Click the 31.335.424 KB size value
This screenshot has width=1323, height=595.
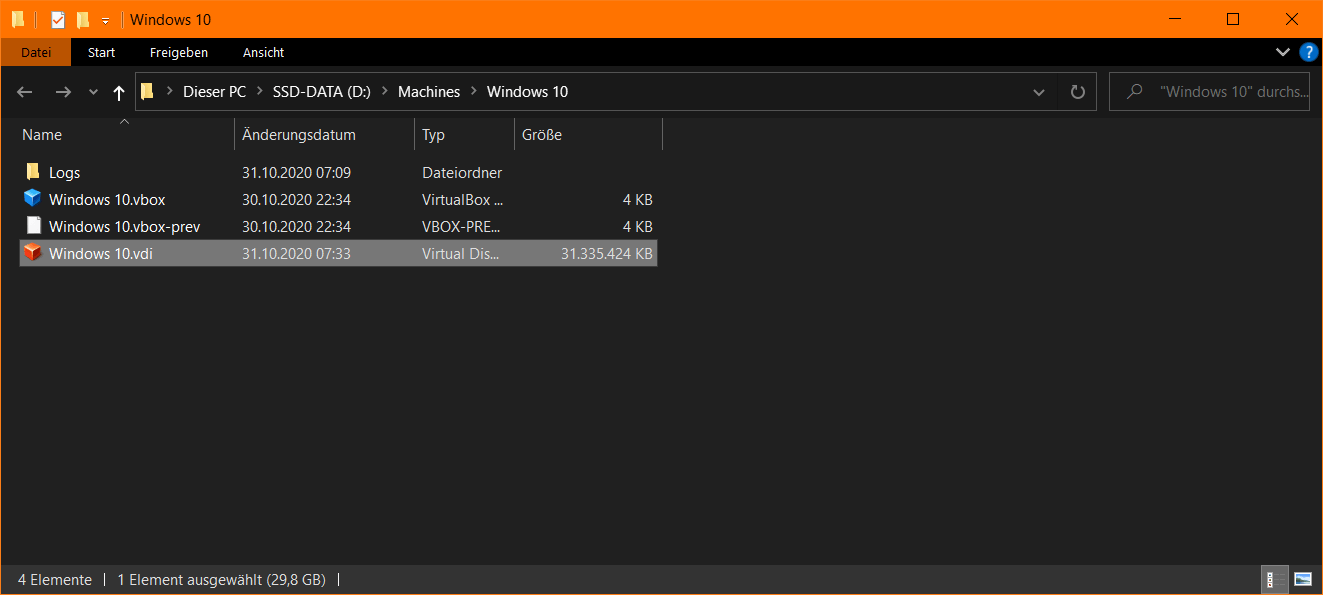(606, 254)
